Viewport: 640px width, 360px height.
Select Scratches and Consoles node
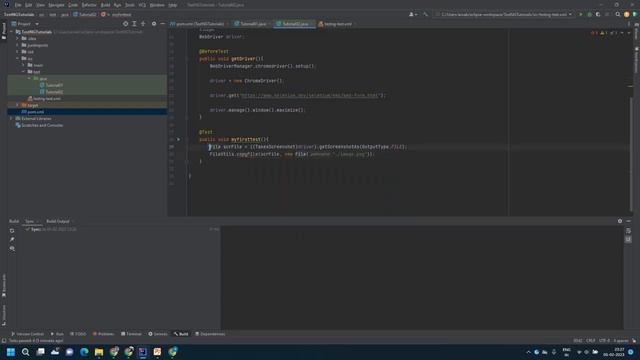pyautogui.click(x=39, y=125)
